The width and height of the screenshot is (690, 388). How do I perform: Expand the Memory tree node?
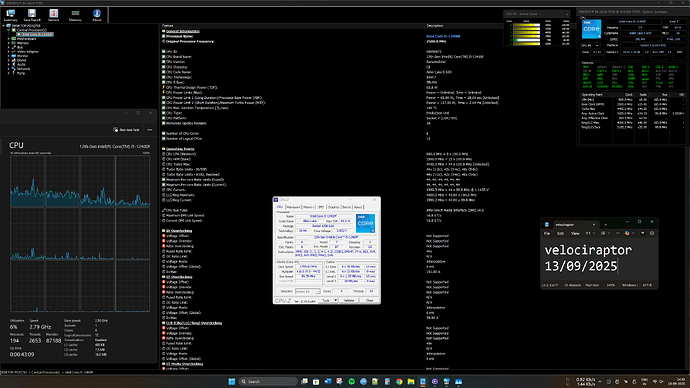8,43
